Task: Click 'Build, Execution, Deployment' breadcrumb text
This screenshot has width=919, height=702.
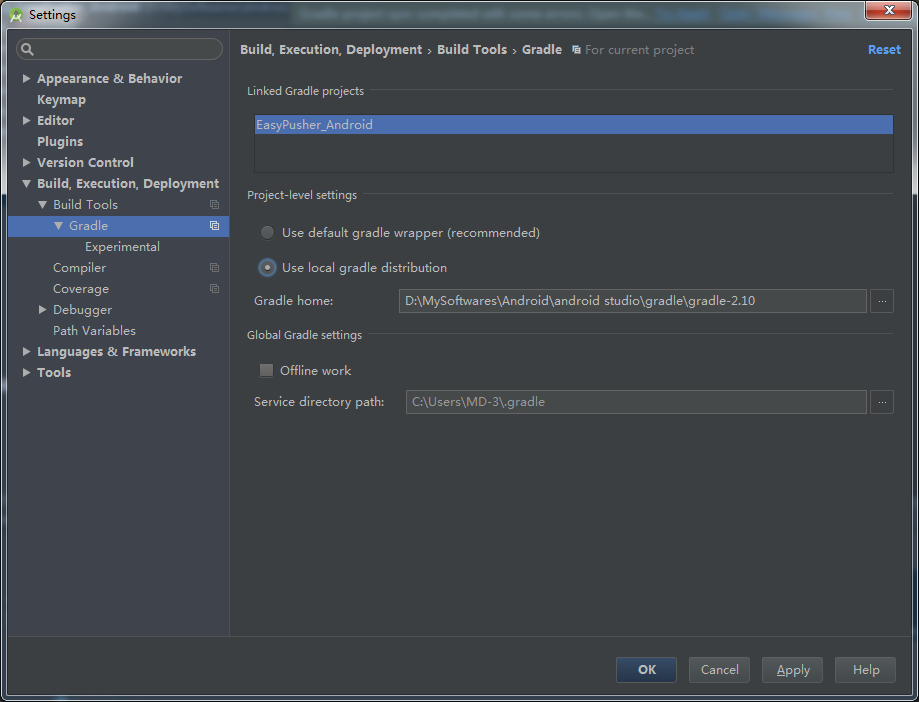Action: pos(331,50)
